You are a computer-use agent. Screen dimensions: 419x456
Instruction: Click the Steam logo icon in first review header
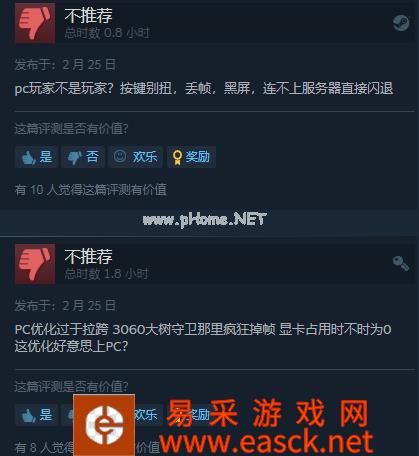coord(401,23)
